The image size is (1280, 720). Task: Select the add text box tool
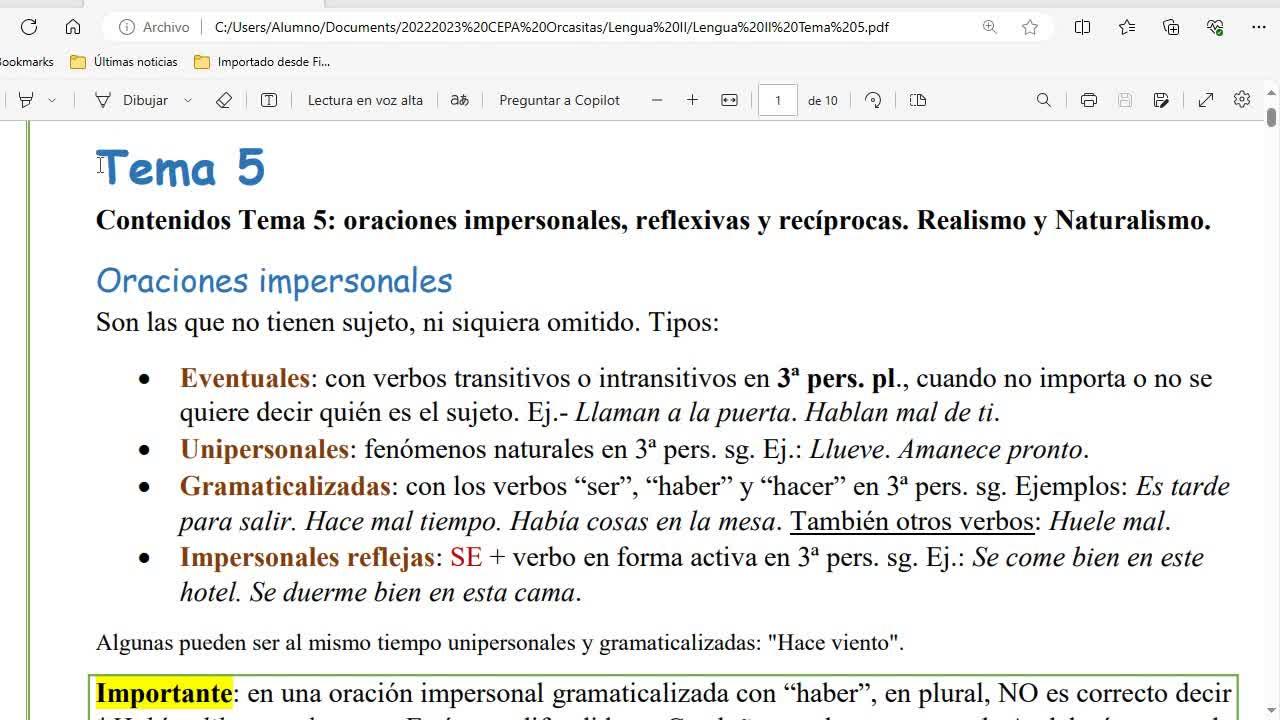[x=269, y=100]
